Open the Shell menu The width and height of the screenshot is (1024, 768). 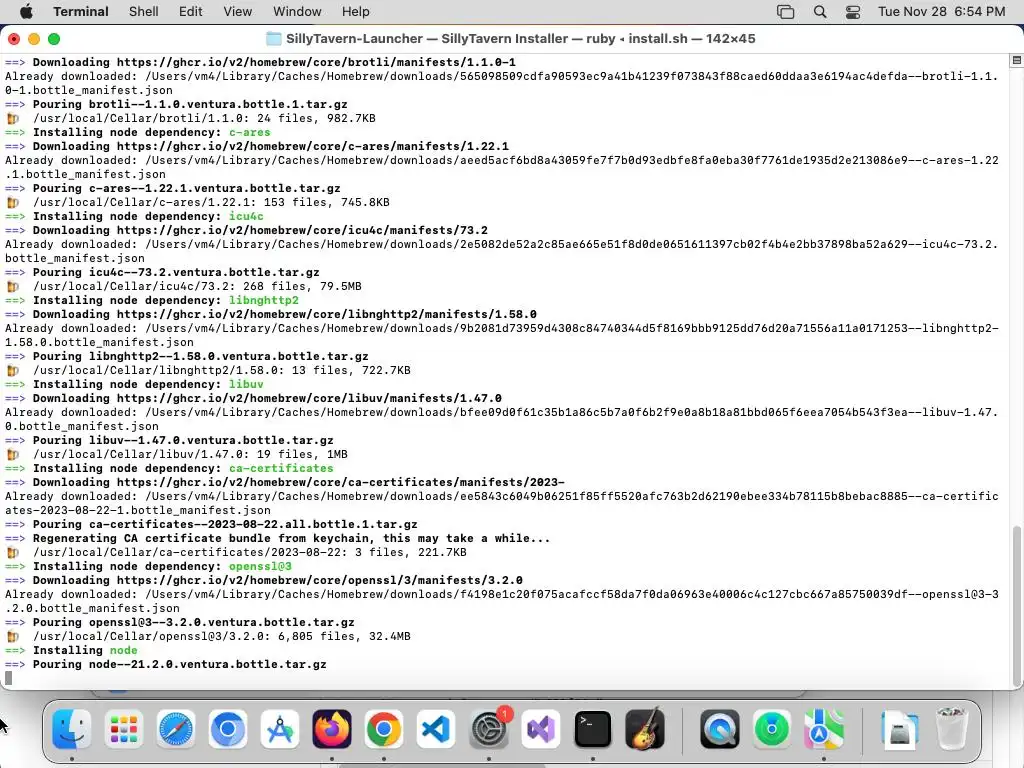(144, 12)
